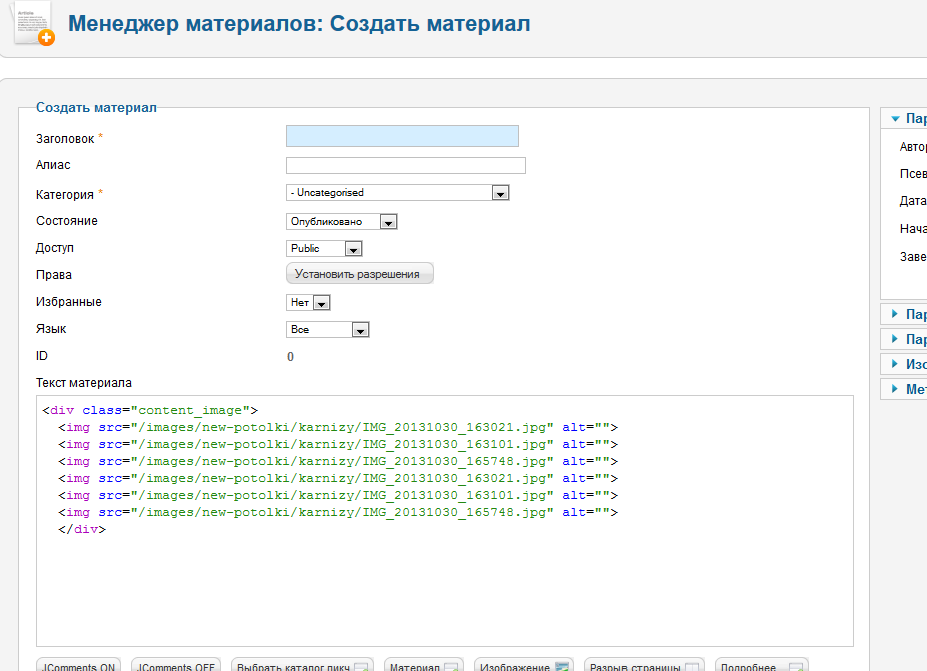Screen dimensions: 927x671
Task: Expand the Мет... panel on the right
Action: [903, 389]
